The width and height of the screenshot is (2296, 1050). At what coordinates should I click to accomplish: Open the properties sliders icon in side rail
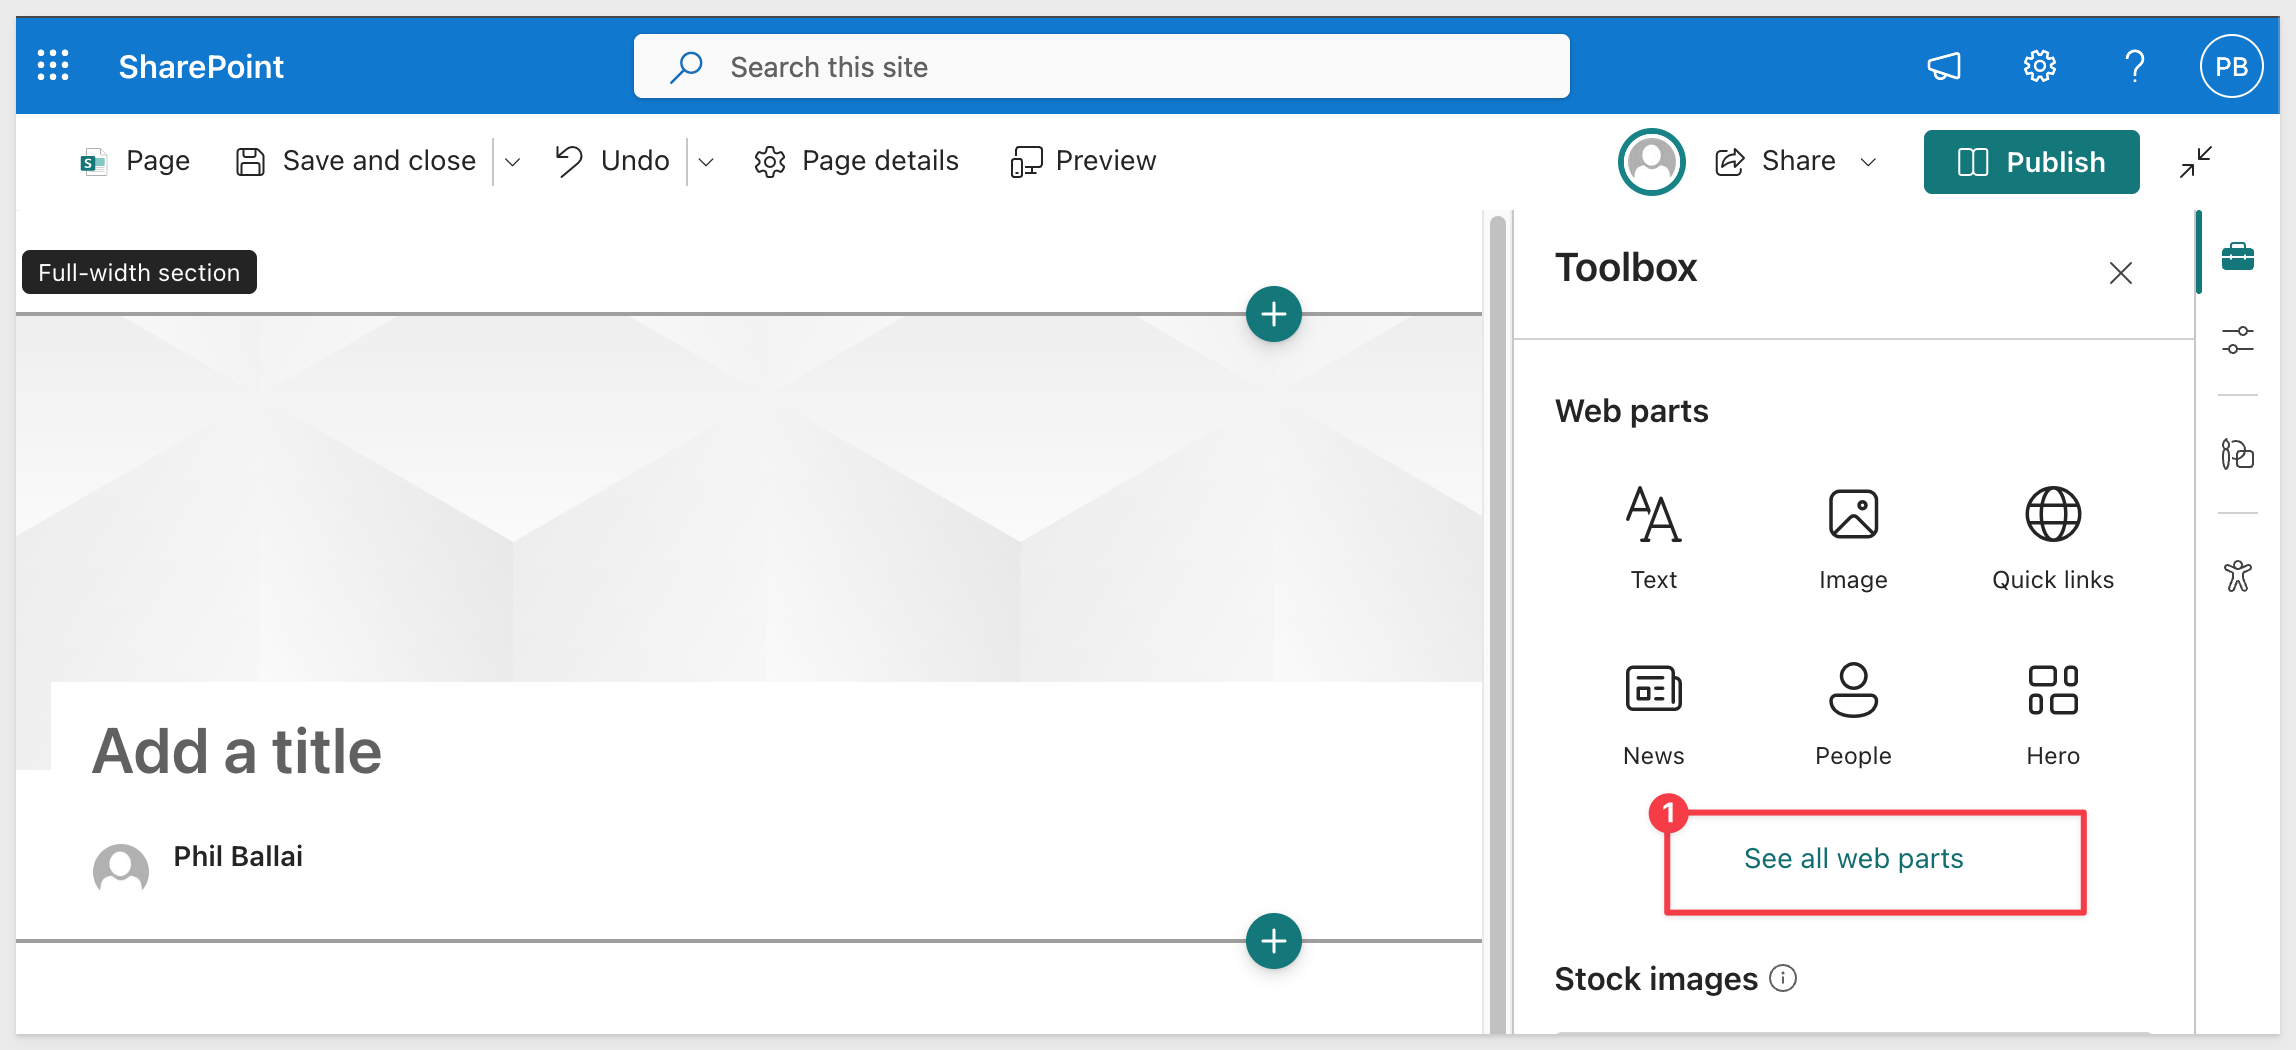(2237, 340)
